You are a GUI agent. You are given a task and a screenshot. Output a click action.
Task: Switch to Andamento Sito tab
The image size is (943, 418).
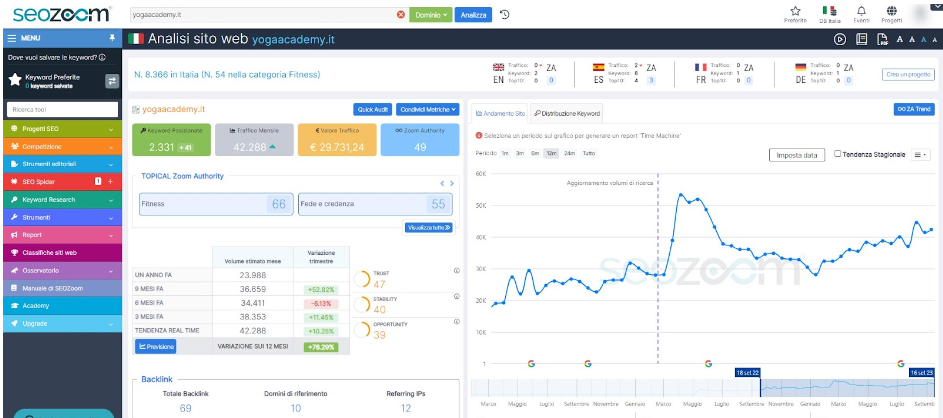click(500, 113)
